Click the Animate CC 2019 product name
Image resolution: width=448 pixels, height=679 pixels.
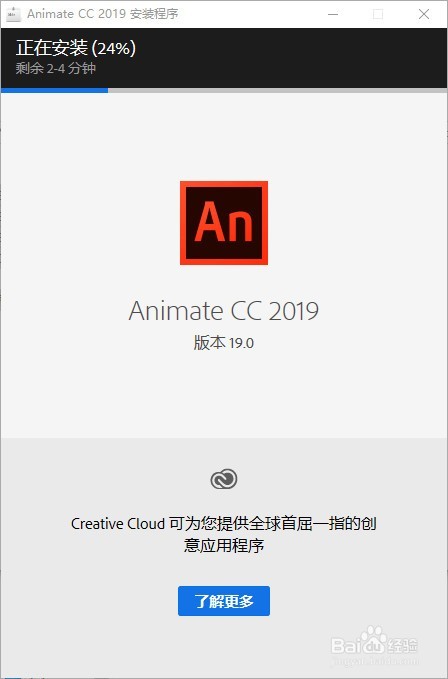[224, 310]
